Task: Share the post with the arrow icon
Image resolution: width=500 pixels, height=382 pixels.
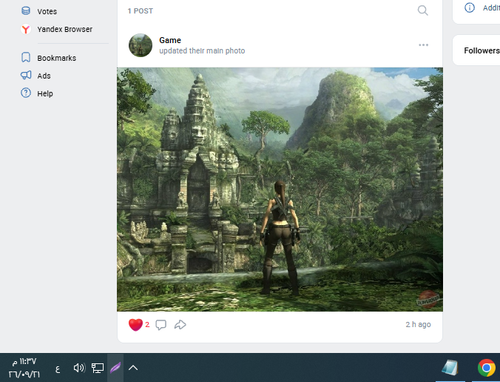Action: pyautogui.click(x=180, y=325)
